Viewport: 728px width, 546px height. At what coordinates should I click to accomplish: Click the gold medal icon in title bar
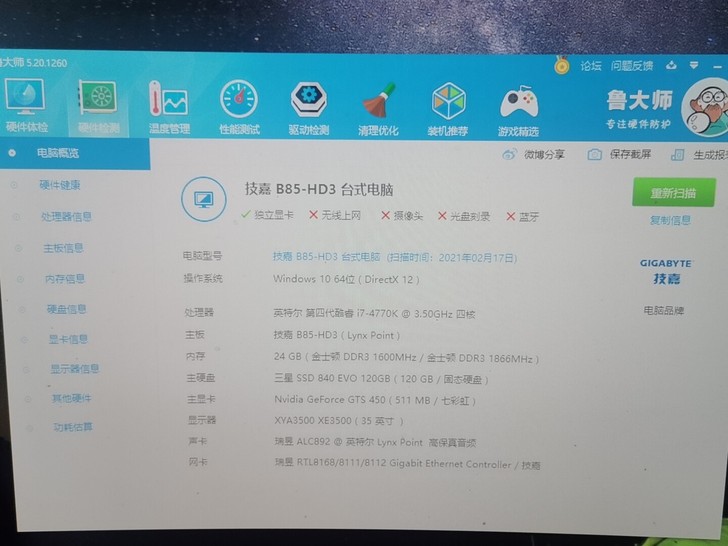pos(561,65)
